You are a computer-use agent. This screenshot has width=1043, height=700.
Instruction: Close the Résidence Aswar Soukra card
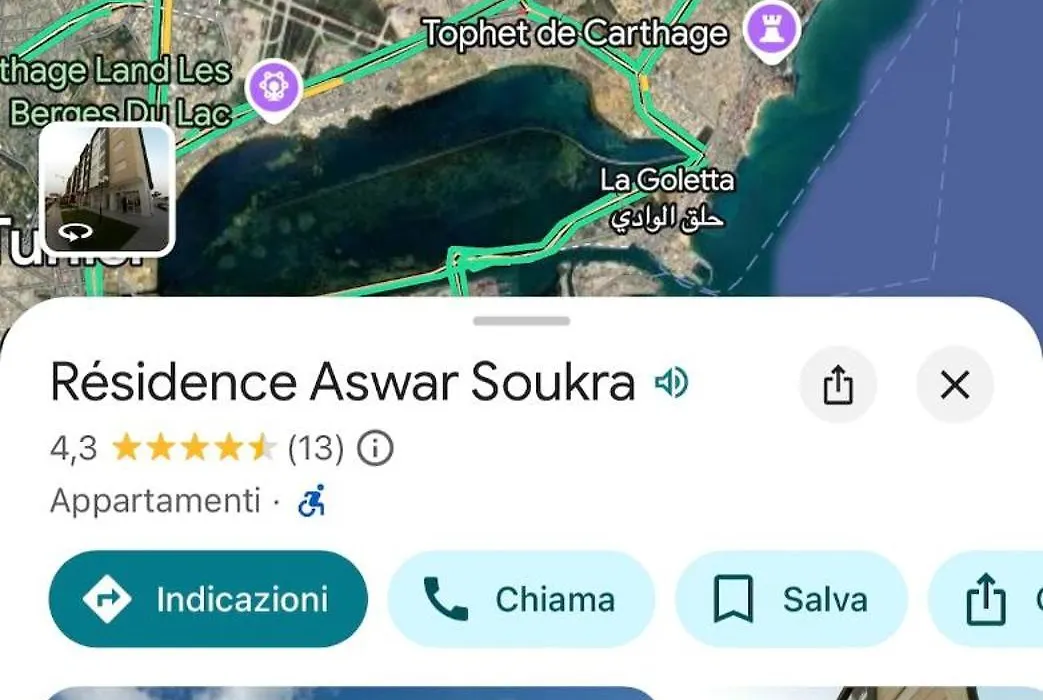point(955,384)
